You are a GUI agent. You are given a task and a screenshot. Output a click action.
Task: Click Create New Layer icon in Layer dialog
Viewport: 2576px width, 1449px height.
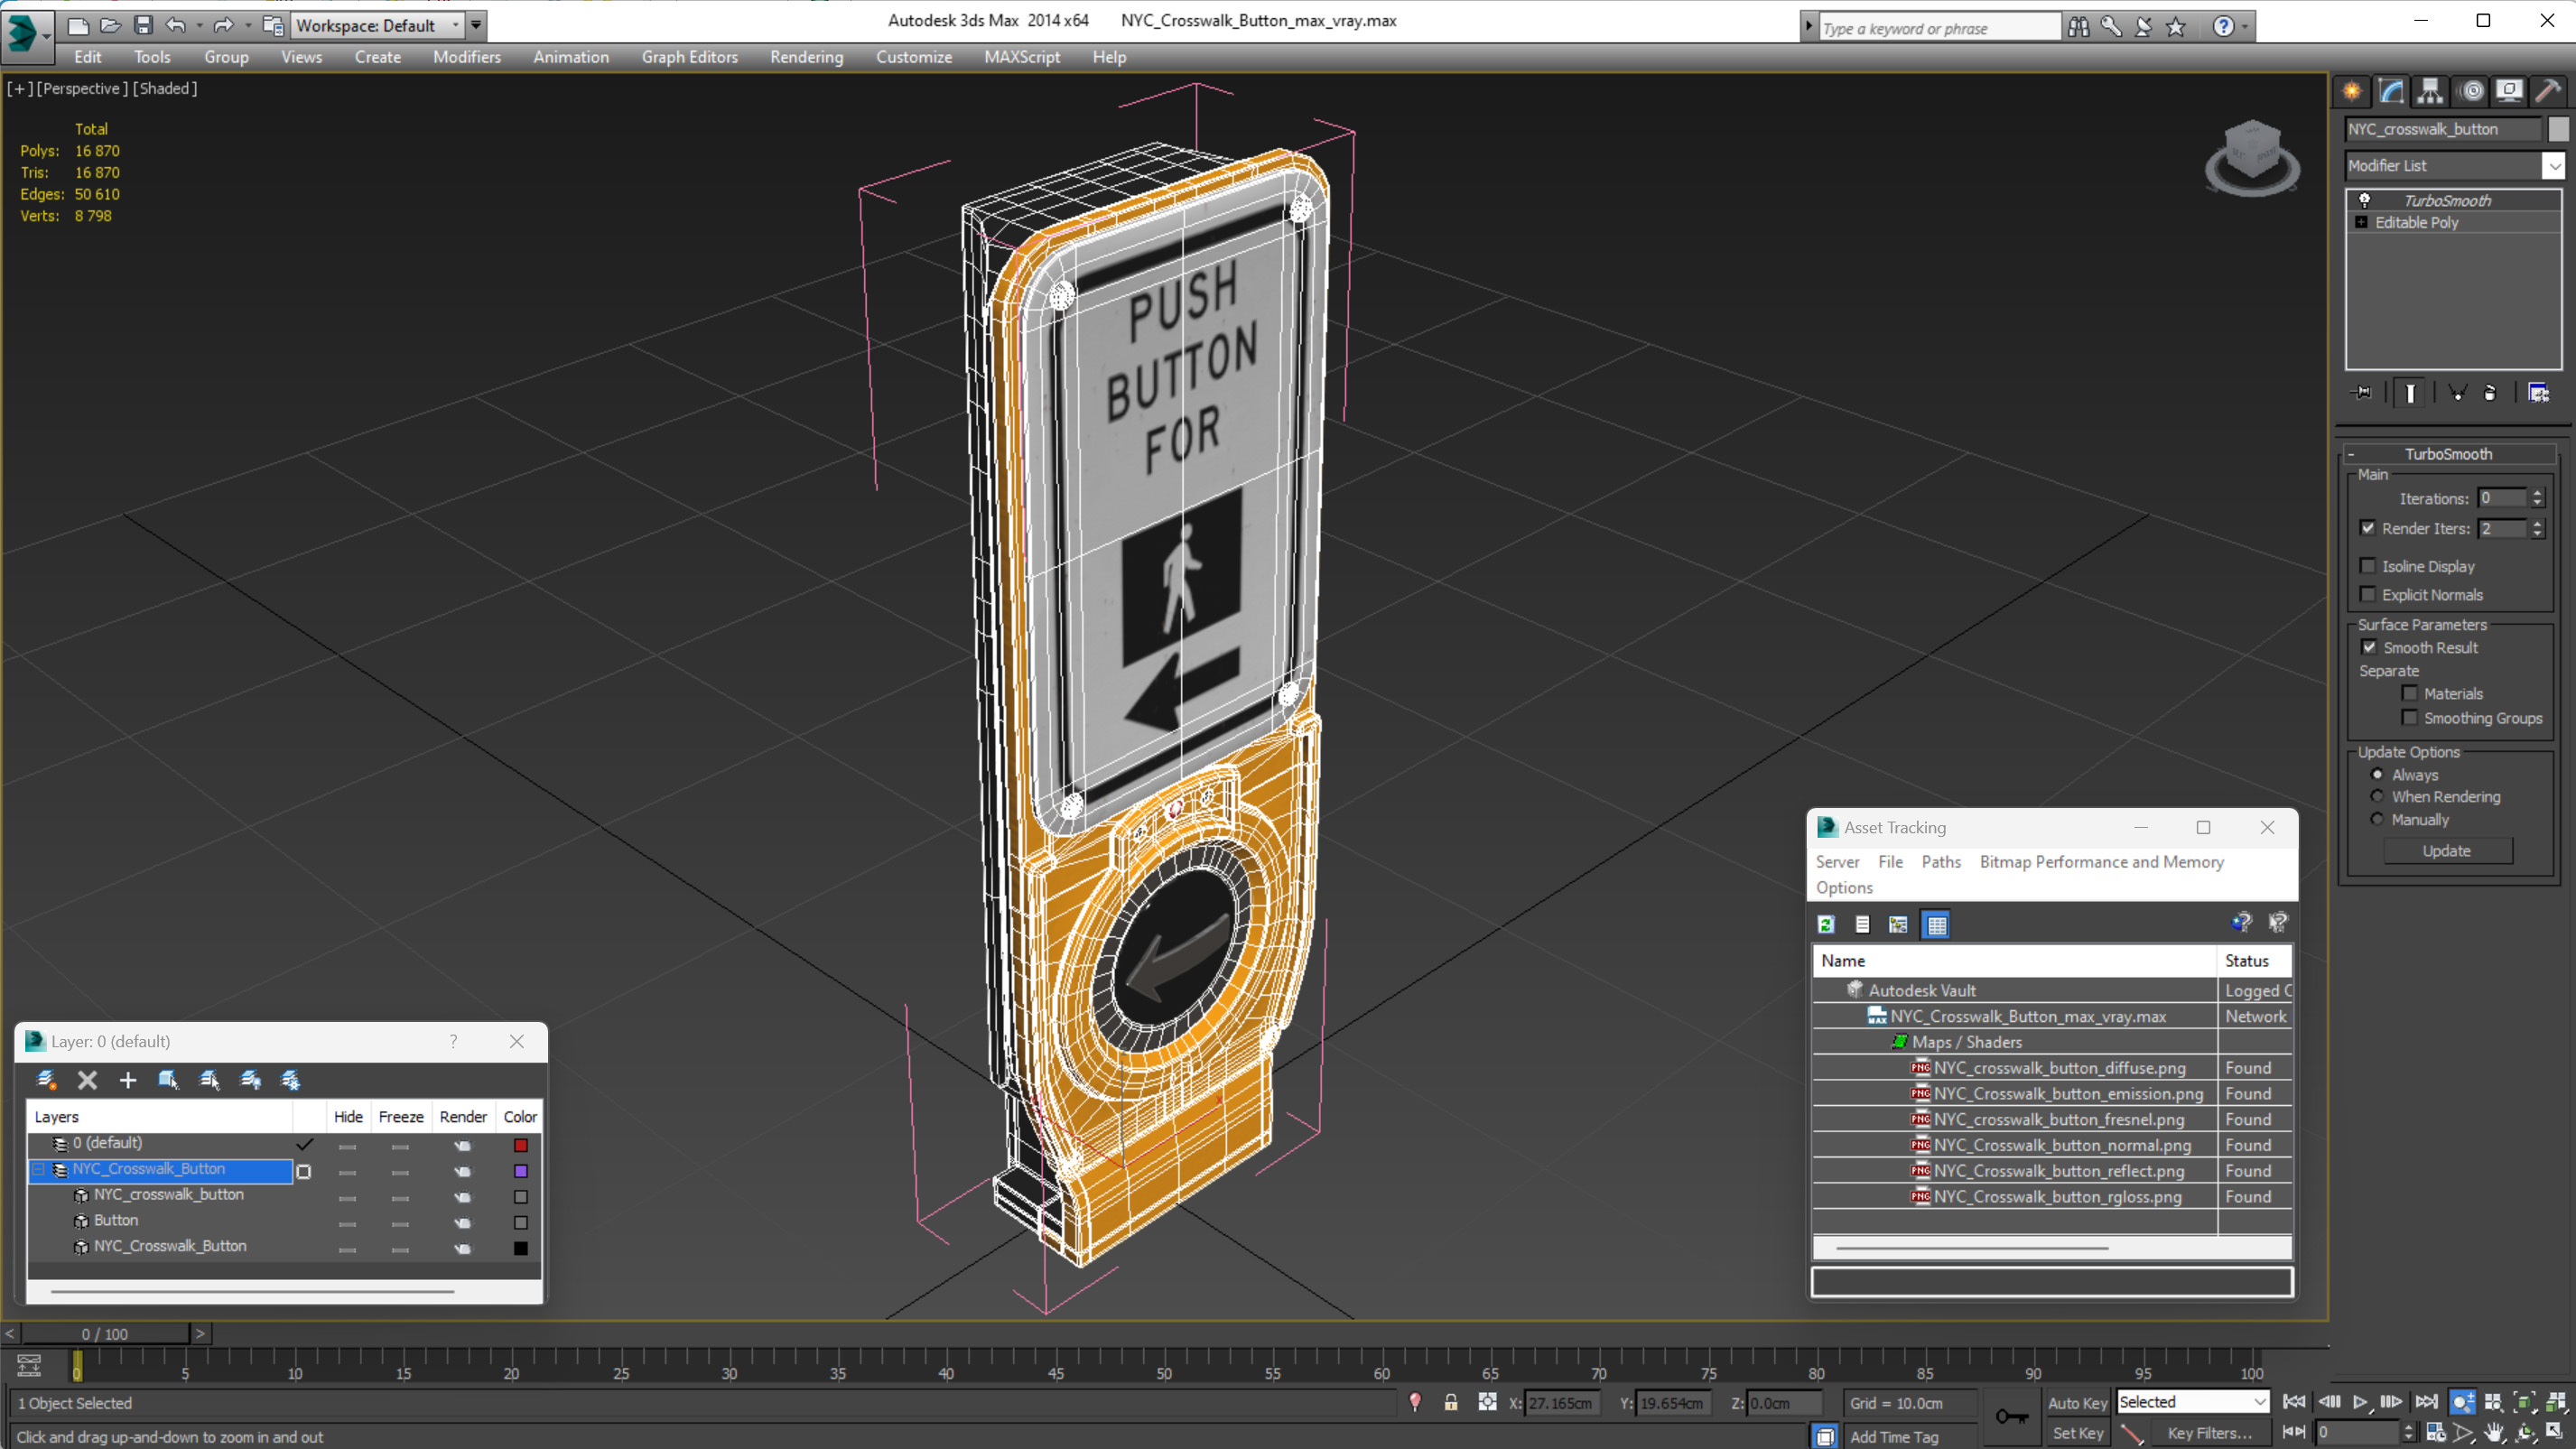point(46,1080)
